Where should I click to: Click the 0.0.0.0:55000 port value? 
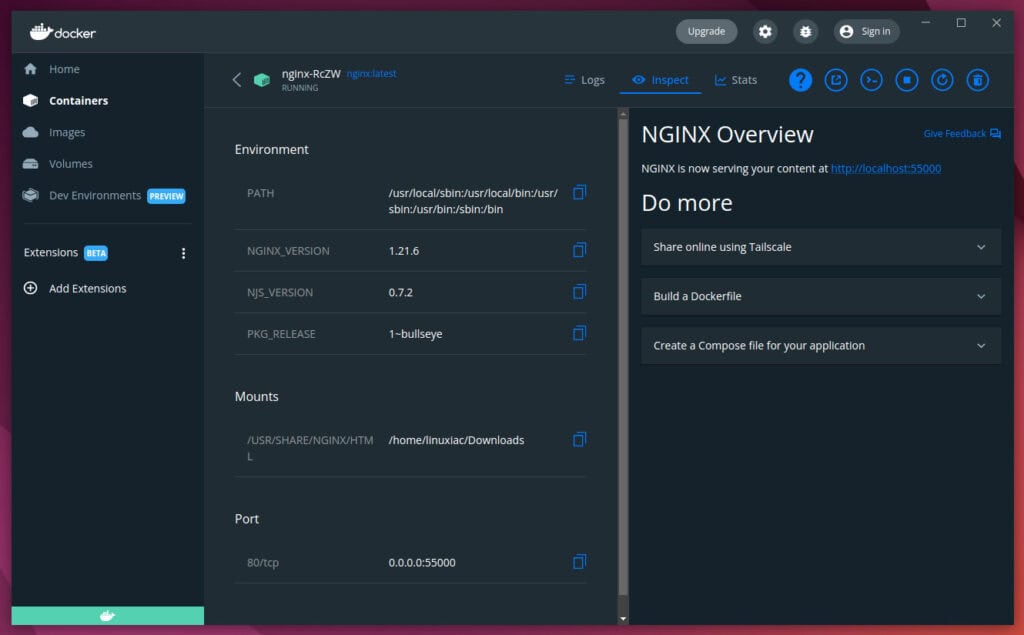click(422, 562)
